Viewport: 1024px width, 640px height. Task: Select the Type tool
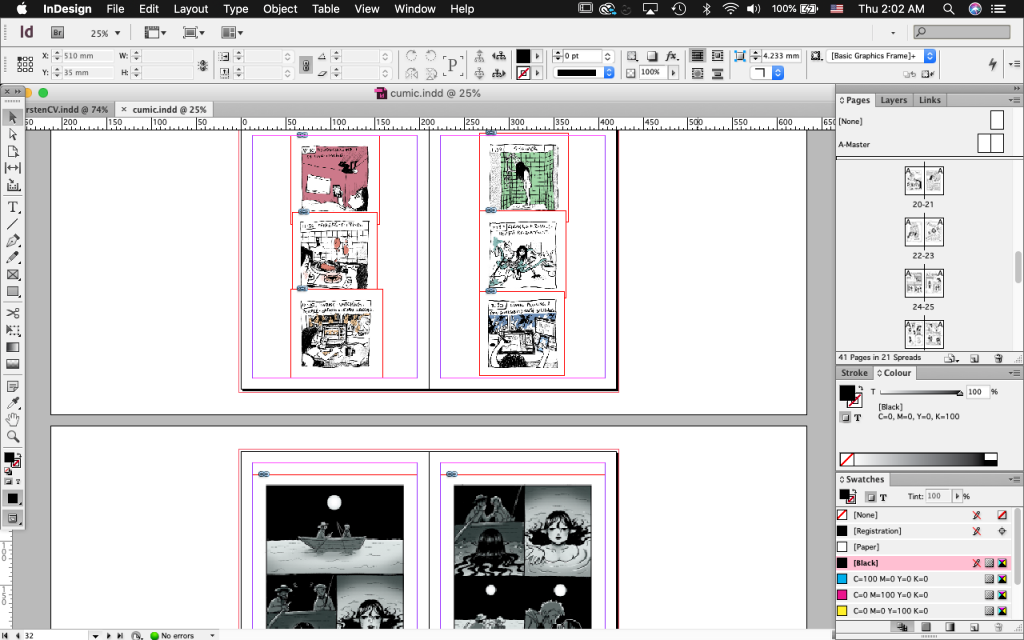click(12, 207)
